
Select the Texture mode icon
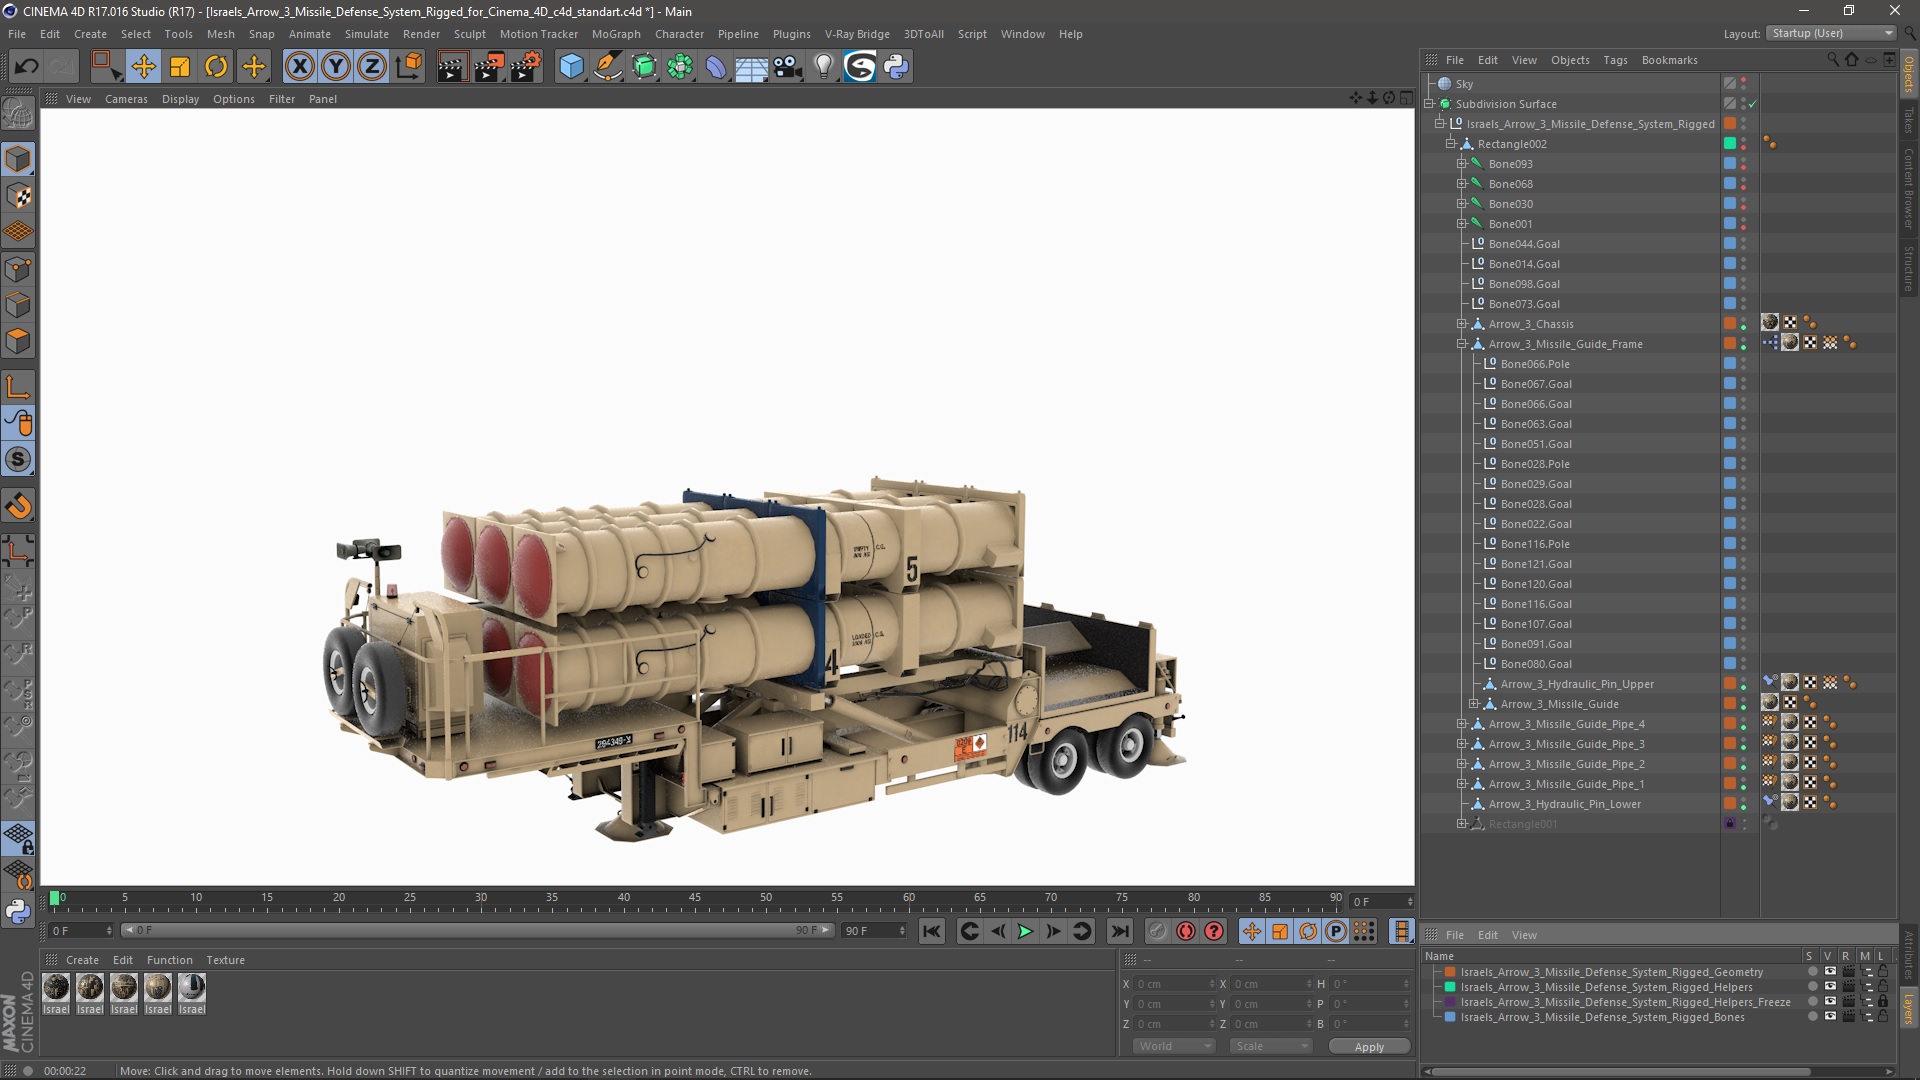[18, 196]
